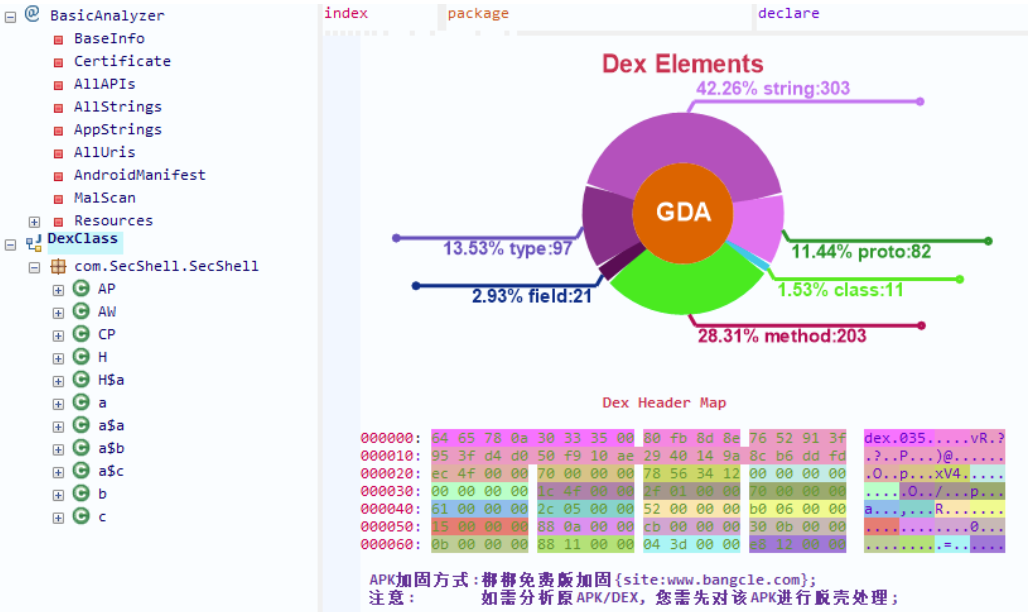This screenshot has width=1028, height=612.
Task: Expand the CP class node
Action: [58, 335]
